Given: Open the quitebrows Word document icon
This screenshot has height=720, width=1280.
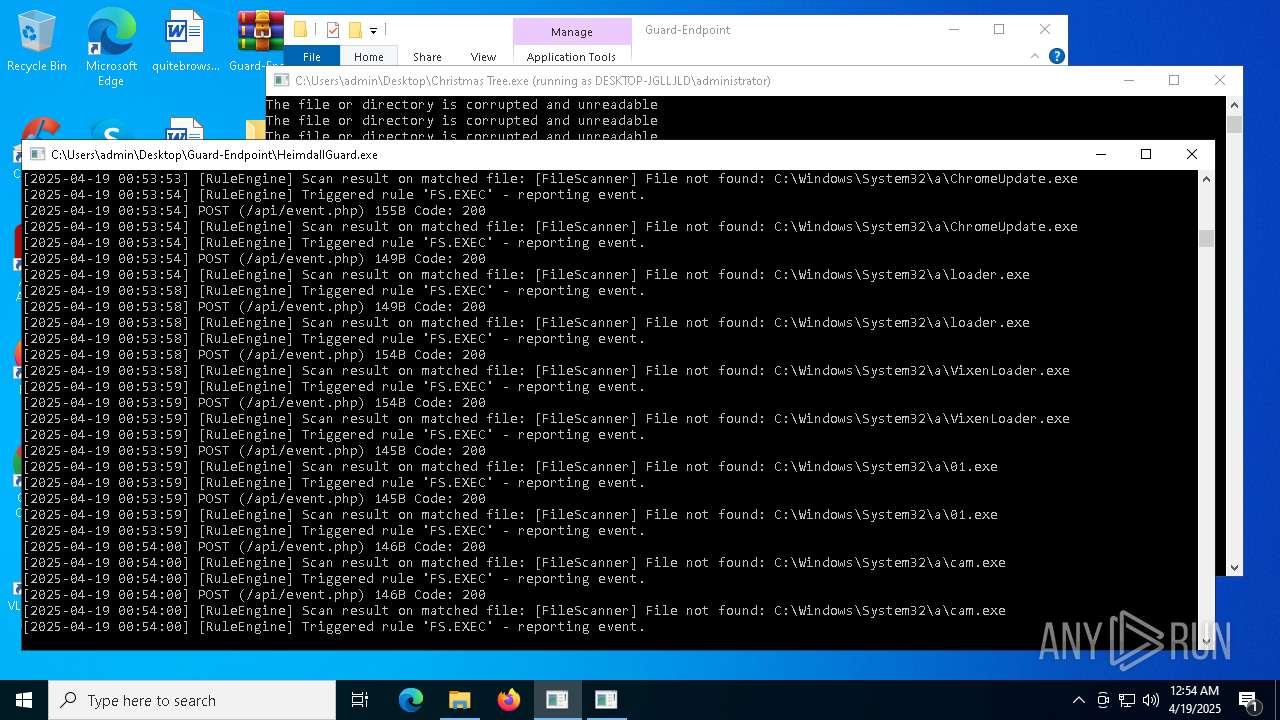Looking at the screenshot, I should (185, 42).
